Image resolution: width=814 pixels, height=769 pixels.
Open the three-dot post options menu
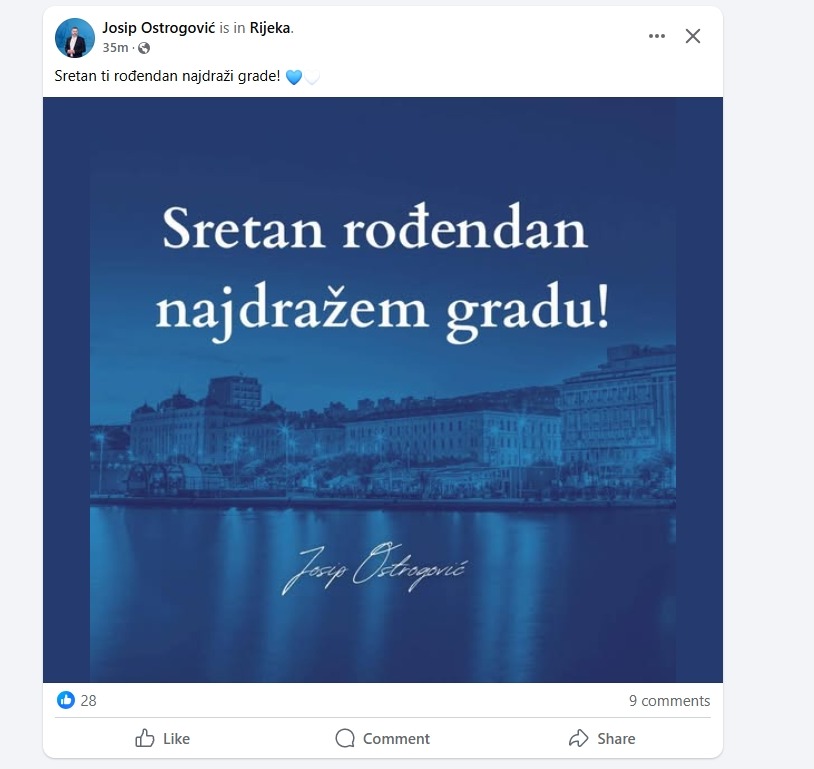657,36
